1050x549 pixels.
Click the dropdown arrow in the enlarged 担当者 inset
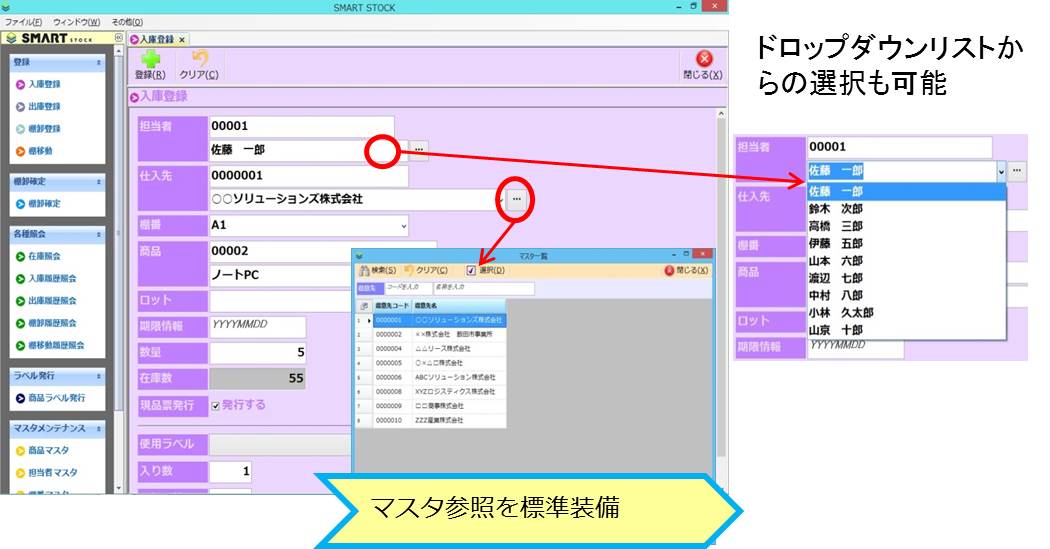point(1001,171)
